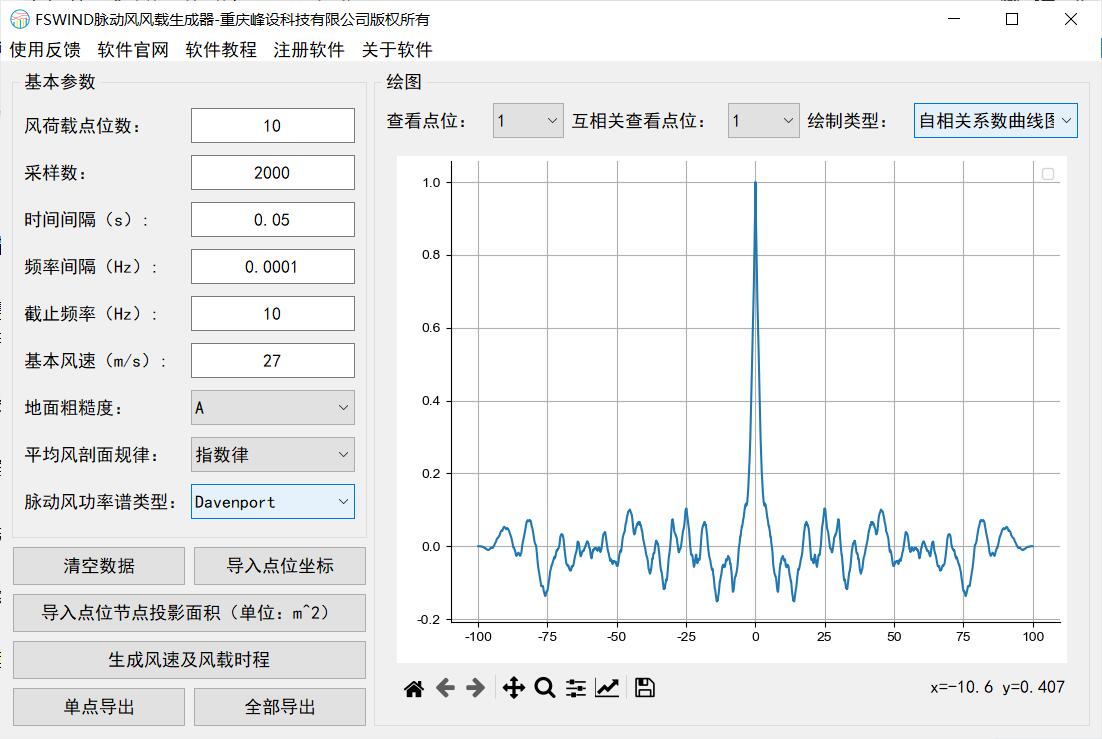Viewport: 1102px width, 739px height.
Task: Activate the zoom-to-rectangle magnifier tool
Action: [545, 688]
